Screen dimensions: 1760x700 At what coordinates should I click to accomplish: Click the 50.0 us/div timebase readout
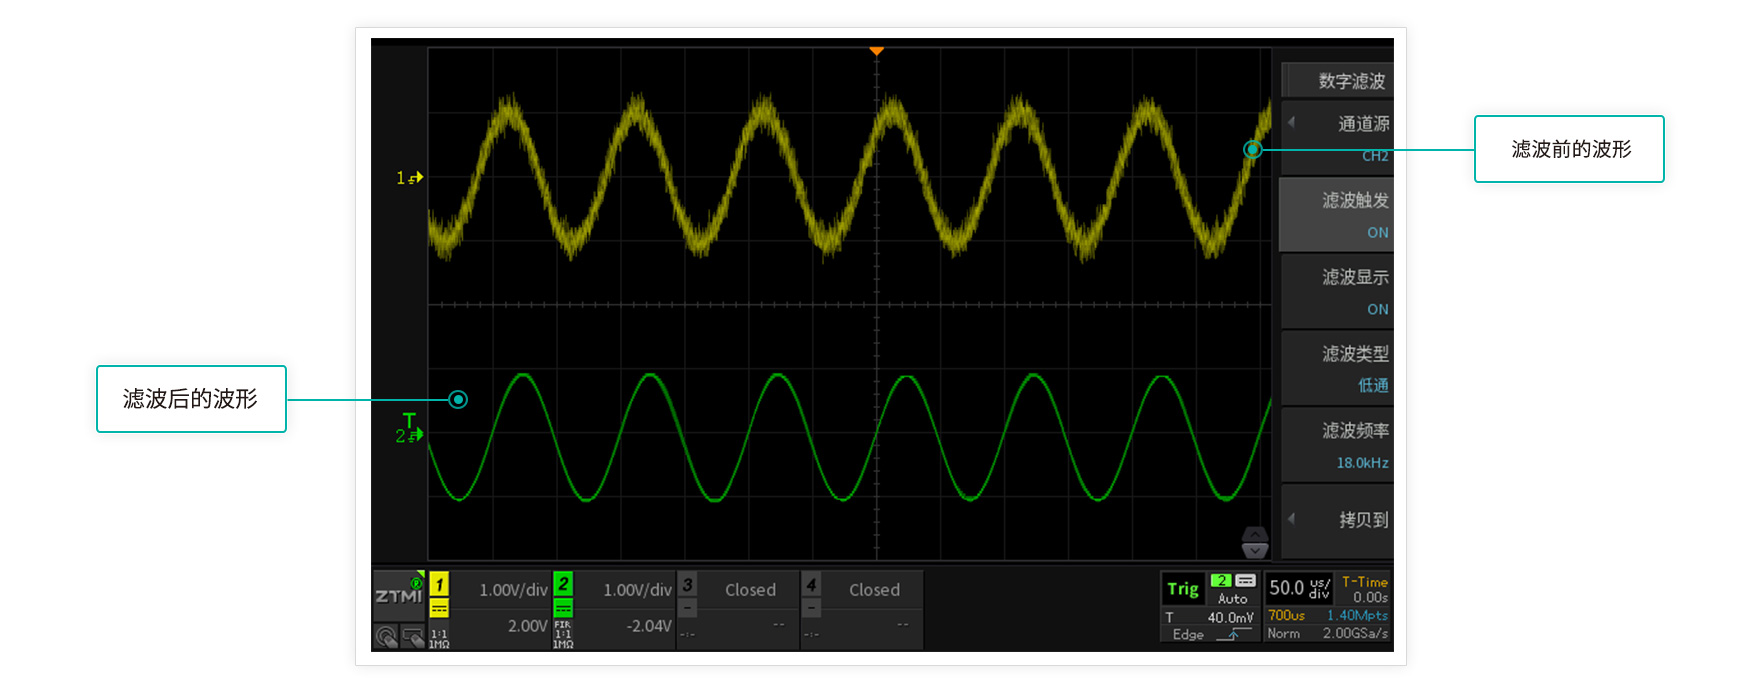click(x=1299, y=588)
